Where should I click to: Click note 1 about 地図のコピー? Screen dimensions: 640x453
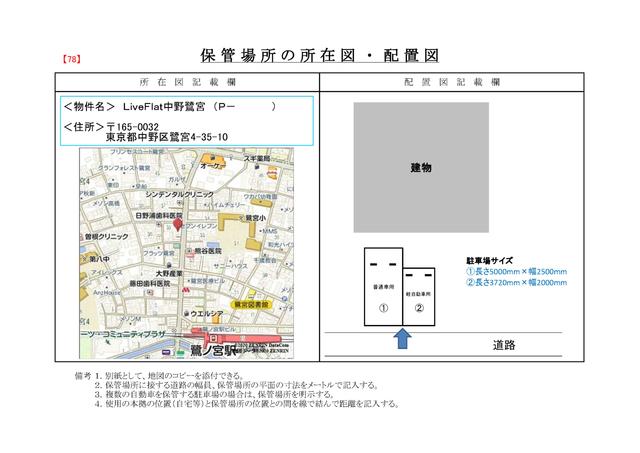tap(169, 375)
